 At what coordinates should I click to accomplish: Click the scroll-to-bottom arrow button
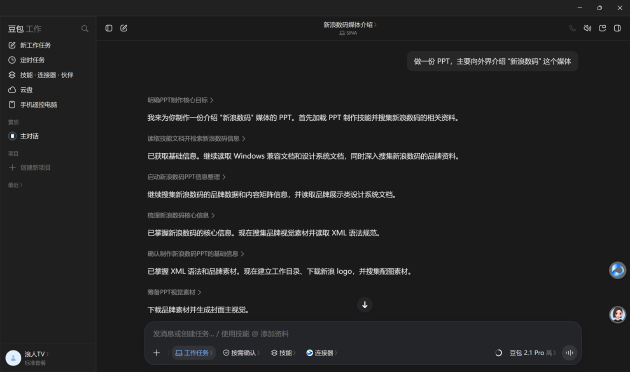(365, 305)
